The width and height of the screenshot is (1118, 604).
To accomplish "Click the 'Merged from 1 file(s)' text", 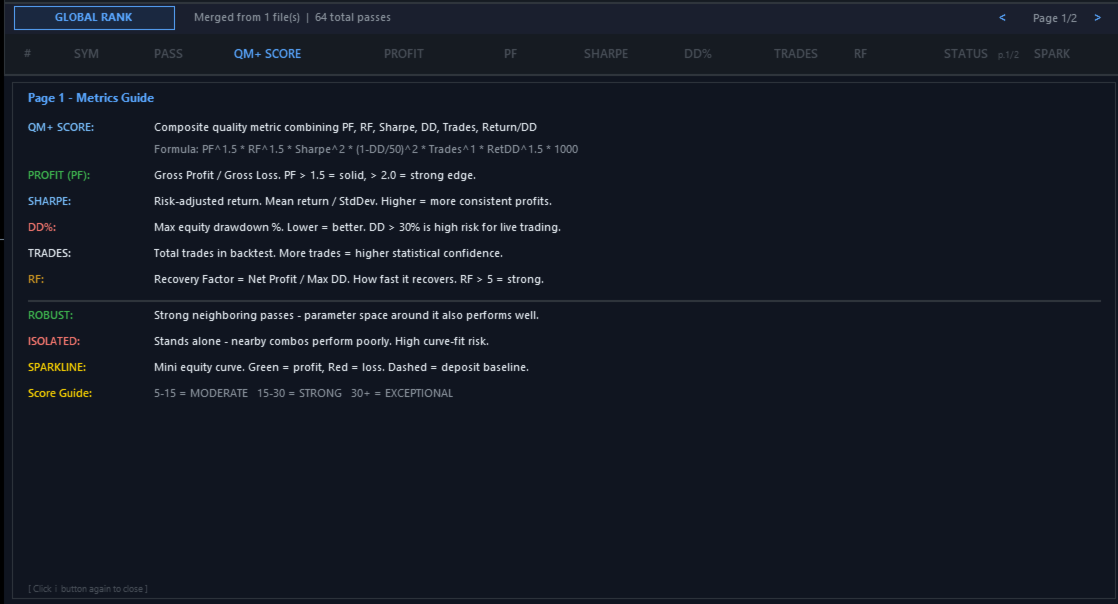I will point(246,18).
